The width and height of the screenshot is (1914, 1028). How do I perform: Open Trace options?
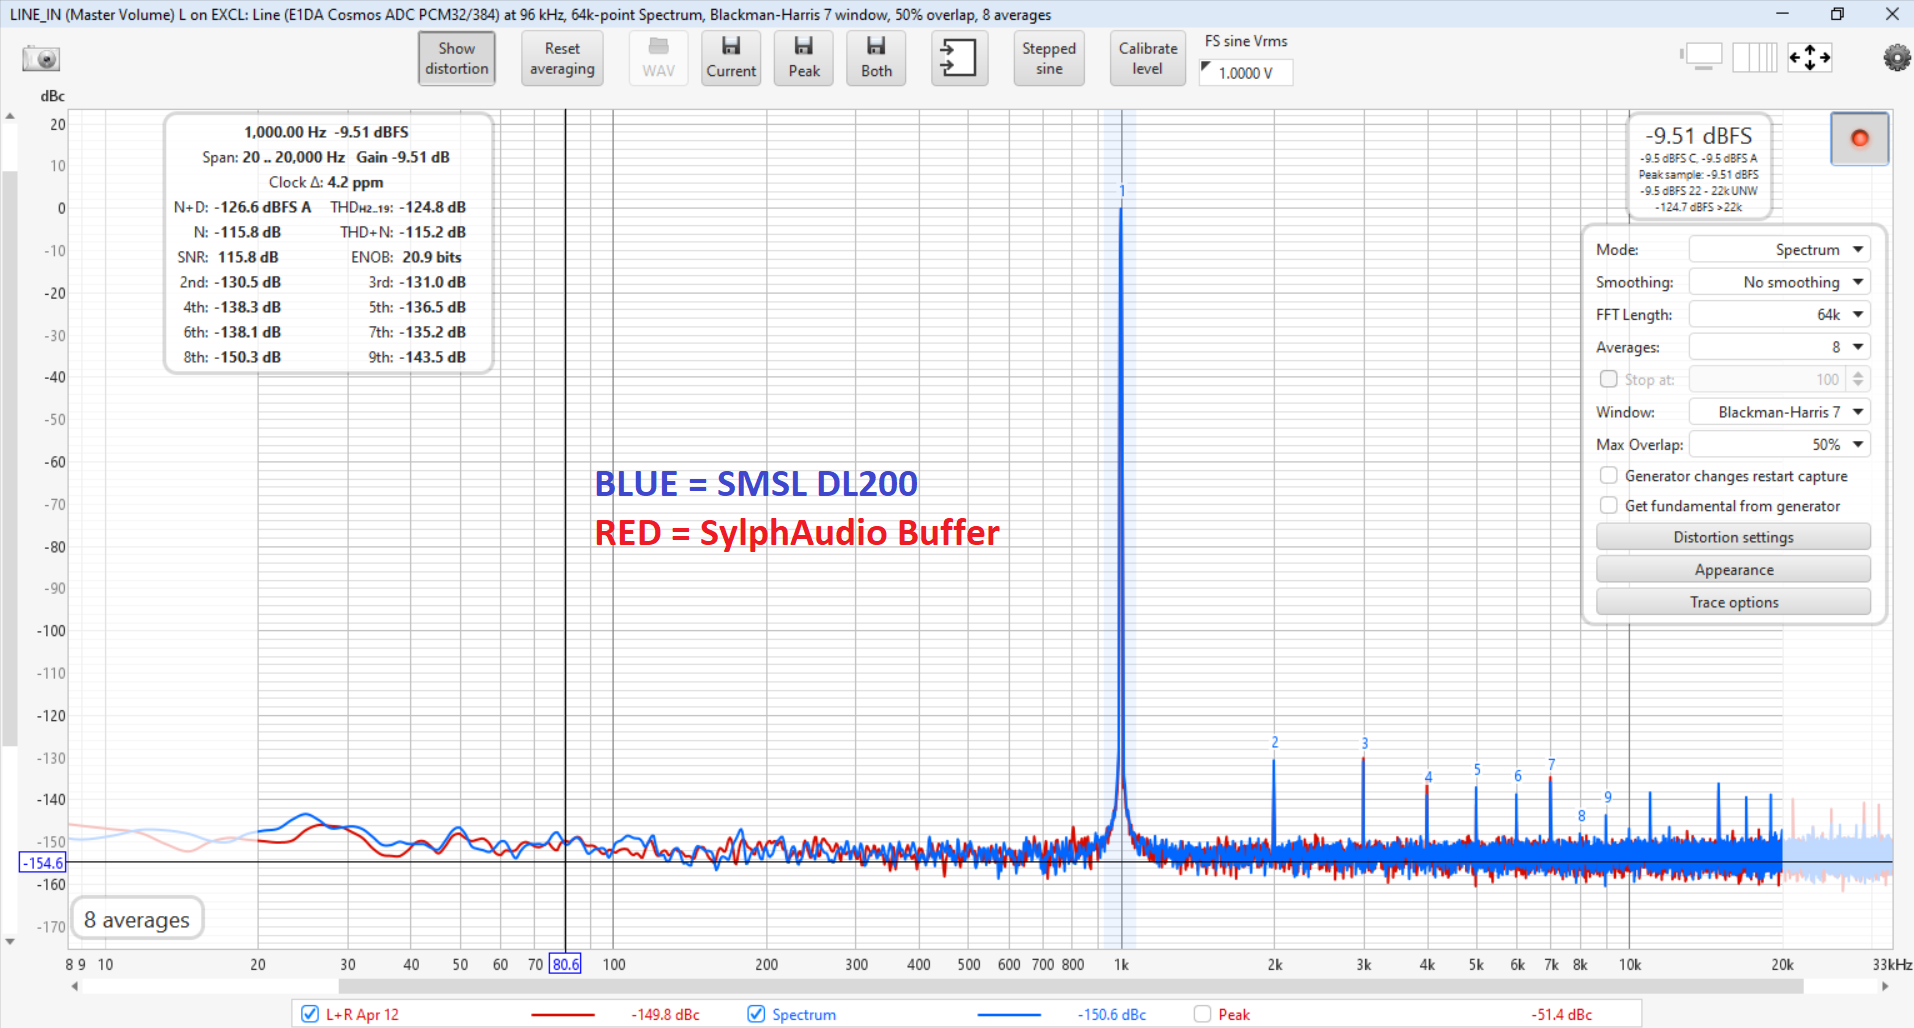pyautogui.click(x=1733, y=602)
